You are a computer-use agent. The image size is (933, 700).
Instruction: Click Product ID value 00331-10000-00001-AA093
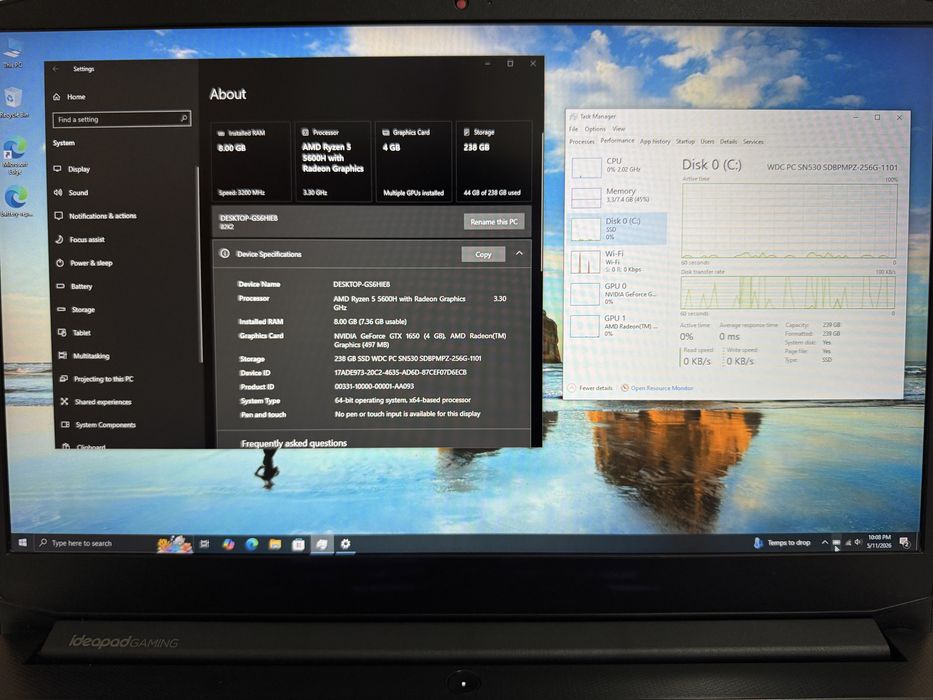374,386
